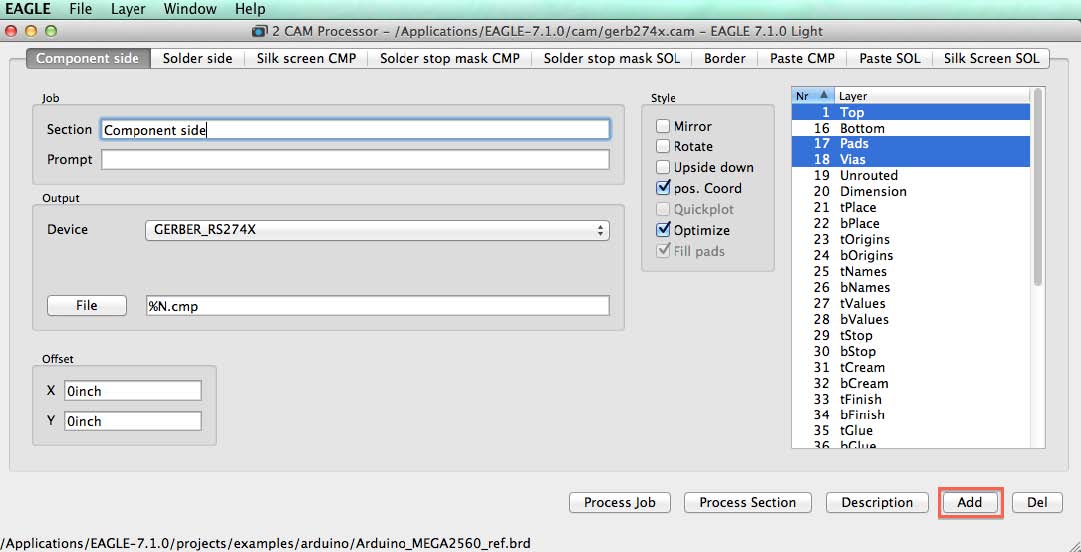The width and height of the screenshot is (1081, 552).
Task: Open the Silk screen CMP tab
Action: pos(306,59)
